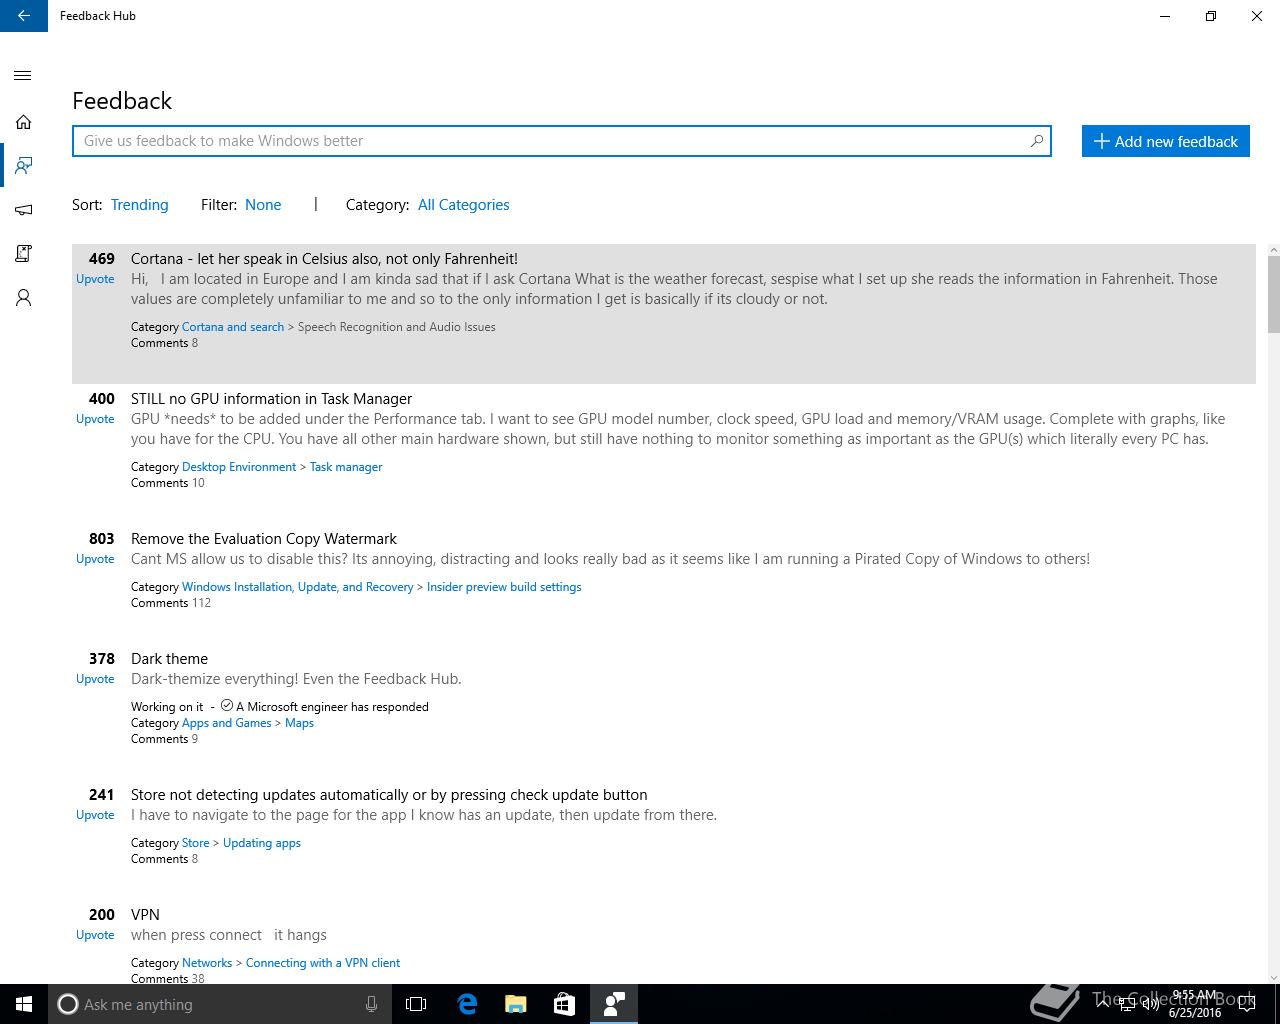This screenshot has height=1024, width=1280.
Task: Click the Cortana microphone icon
Action: point(371,1004)
